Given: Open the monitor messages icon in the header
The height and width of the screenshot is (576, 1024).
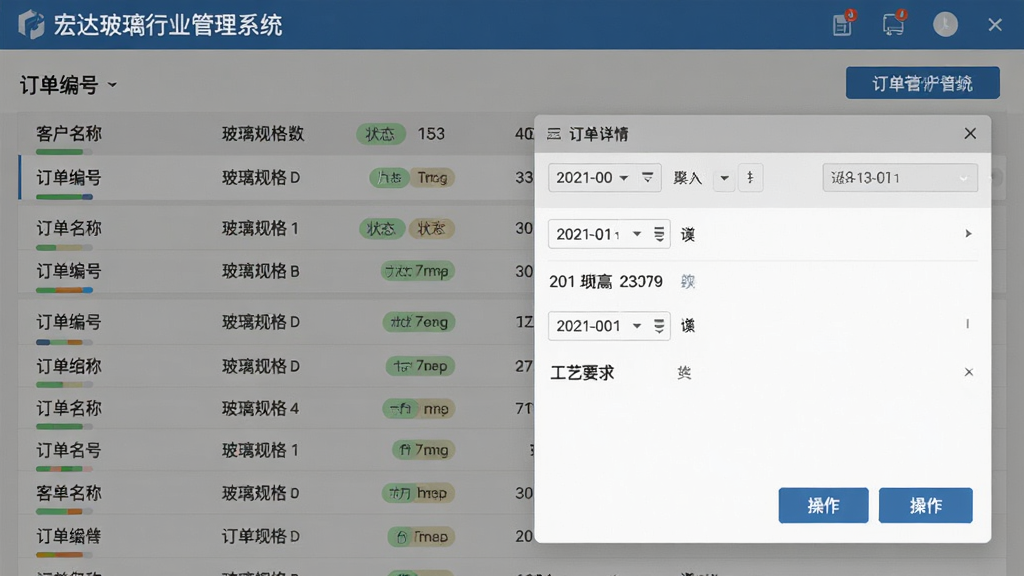Looking at the screenshot, I should (893, 24).
